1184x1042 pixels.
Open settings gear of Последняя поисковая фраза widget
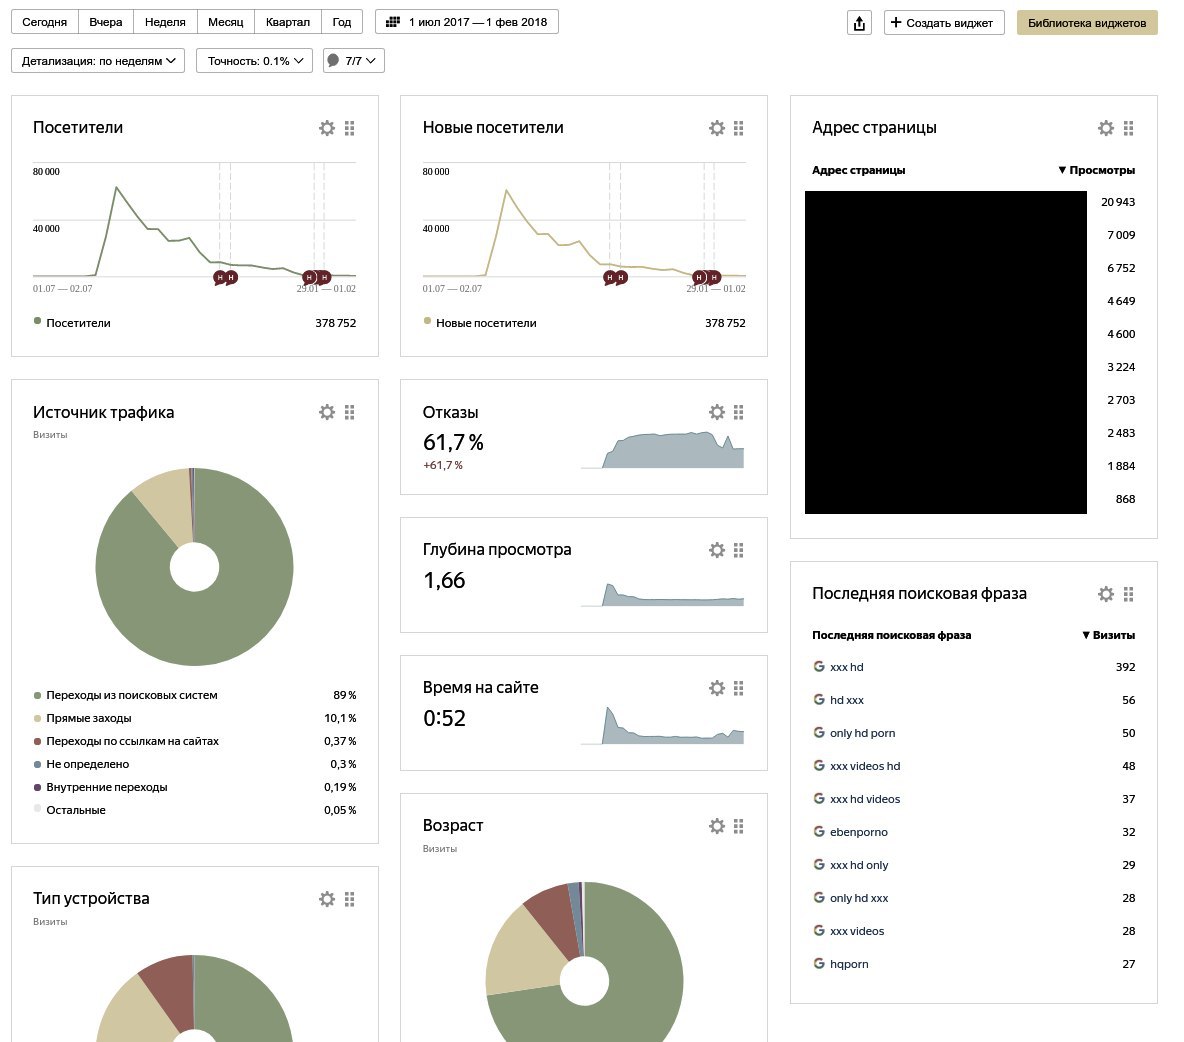(x=1105, y=594)
